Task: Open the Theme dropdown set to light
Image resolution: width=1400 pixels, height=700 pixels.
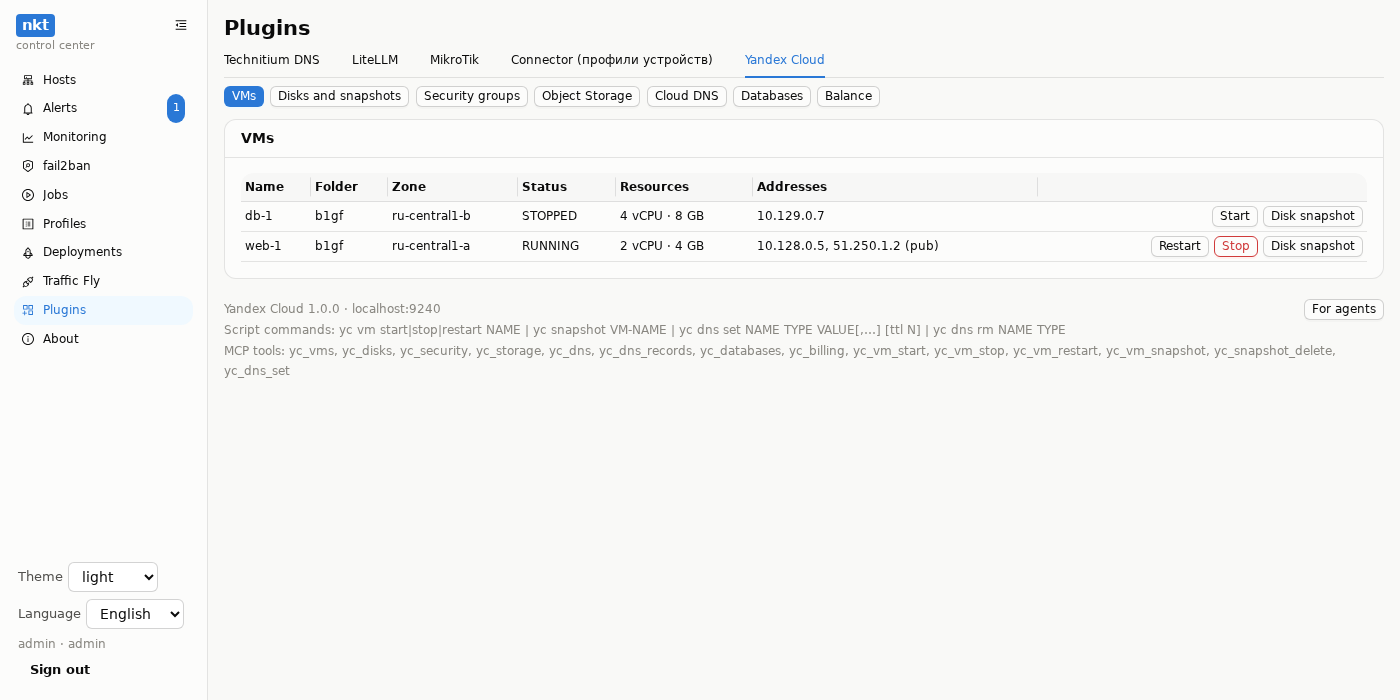Action: 113,577
